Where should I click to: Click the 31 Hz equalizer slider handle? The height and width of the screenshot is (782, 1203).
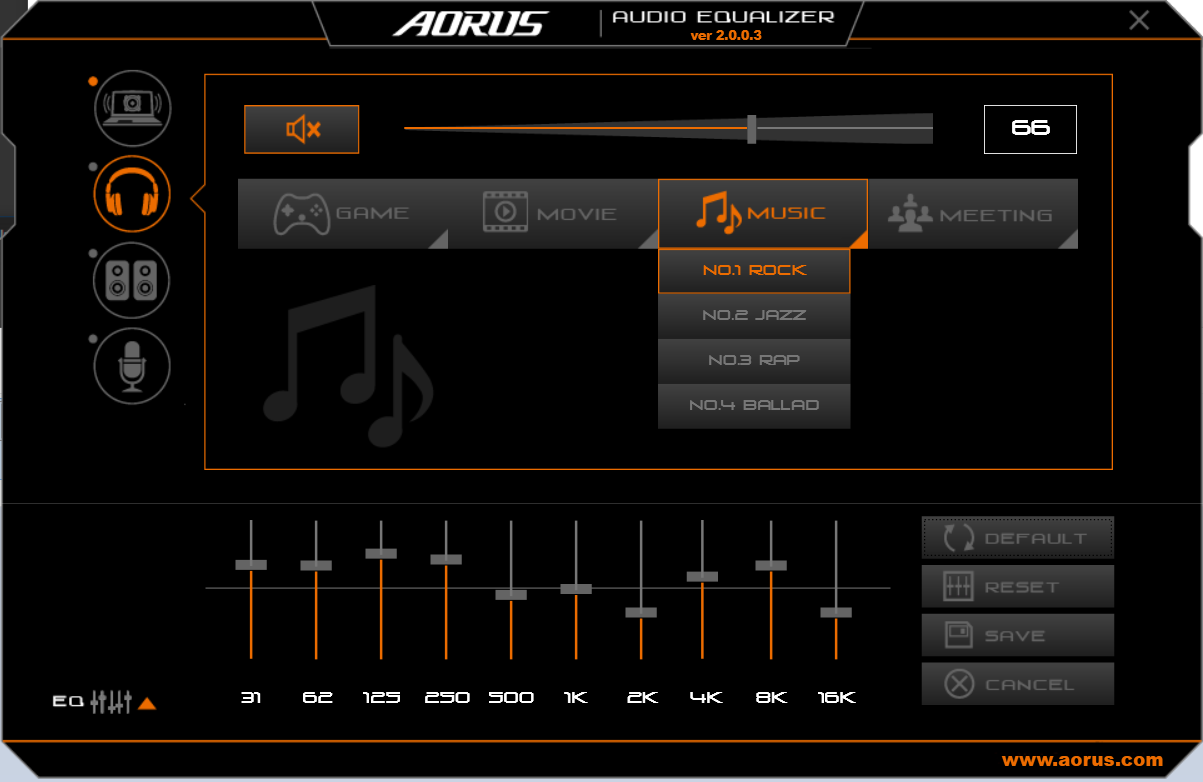pyautogui.click(x=251, y=565)
